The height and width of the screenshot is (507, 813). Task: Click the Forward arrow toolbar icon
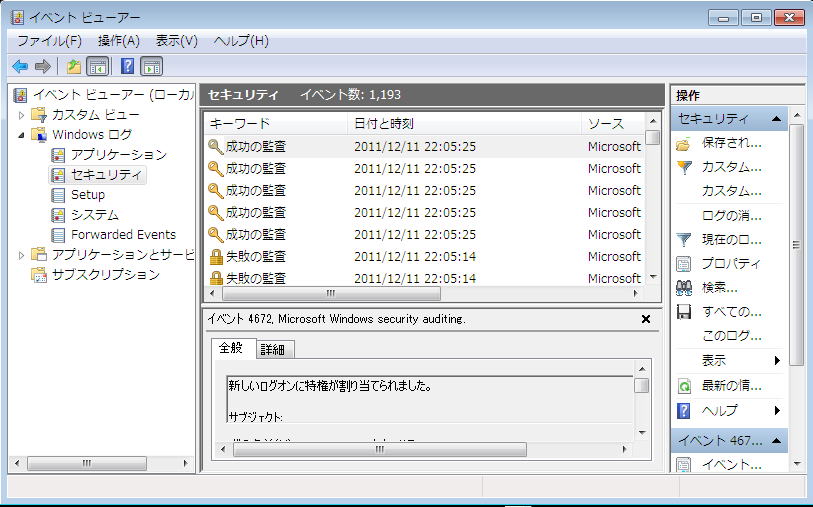(43, 66)
